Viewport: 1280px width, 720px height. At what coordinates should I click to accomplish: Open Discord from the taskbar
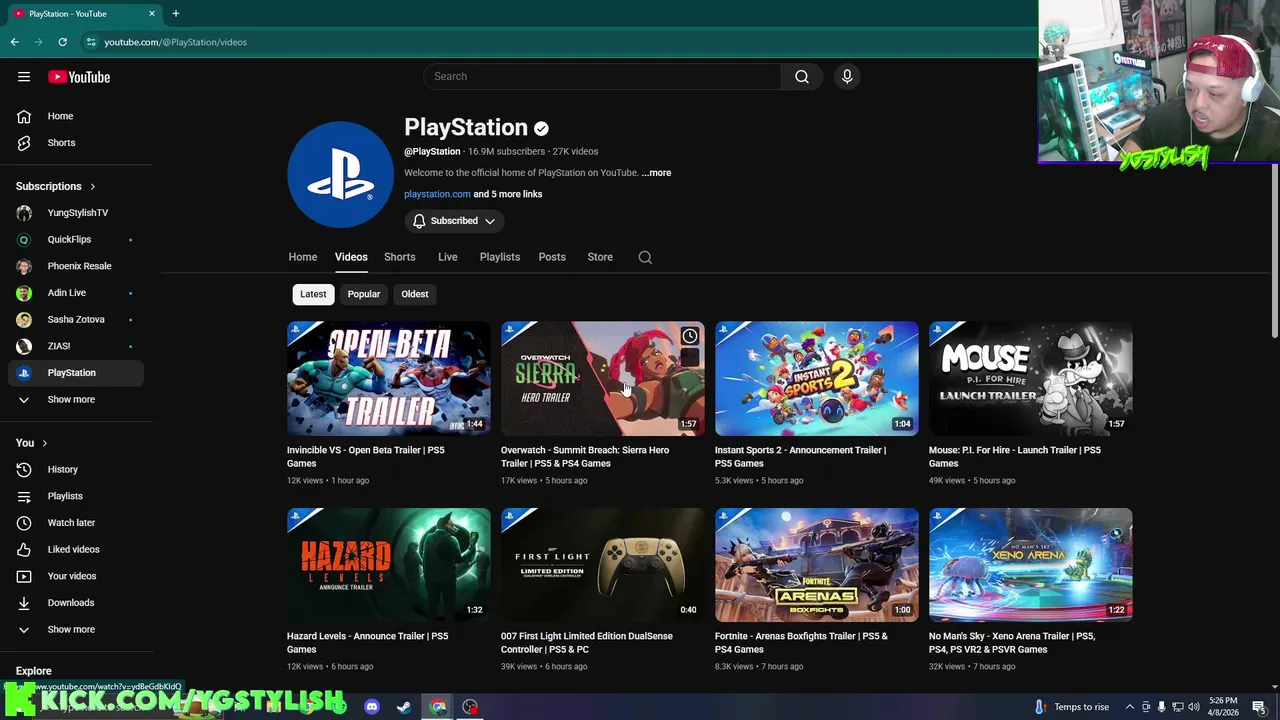point(372,707)
